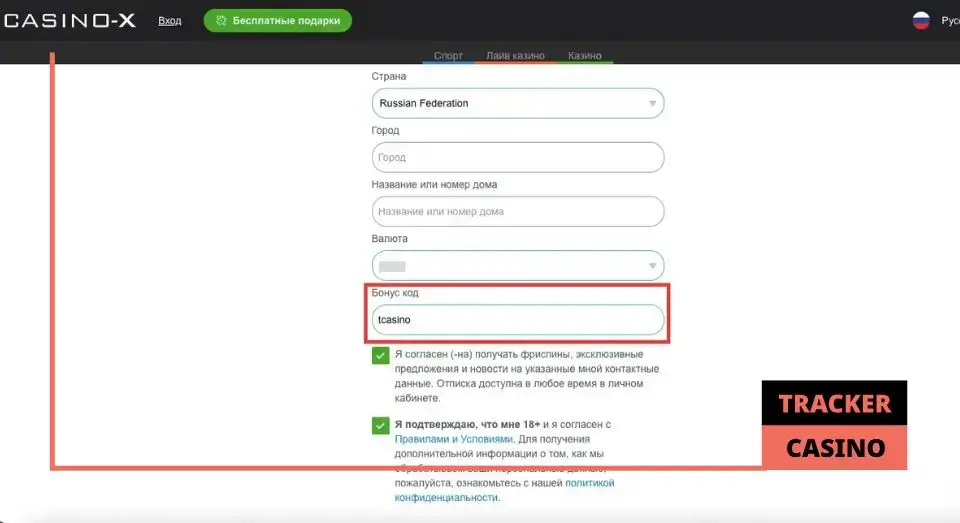Toggle the freespins and news consent checkbox
The width and height of the screenshot is (960, 523).
pos(380,356)
